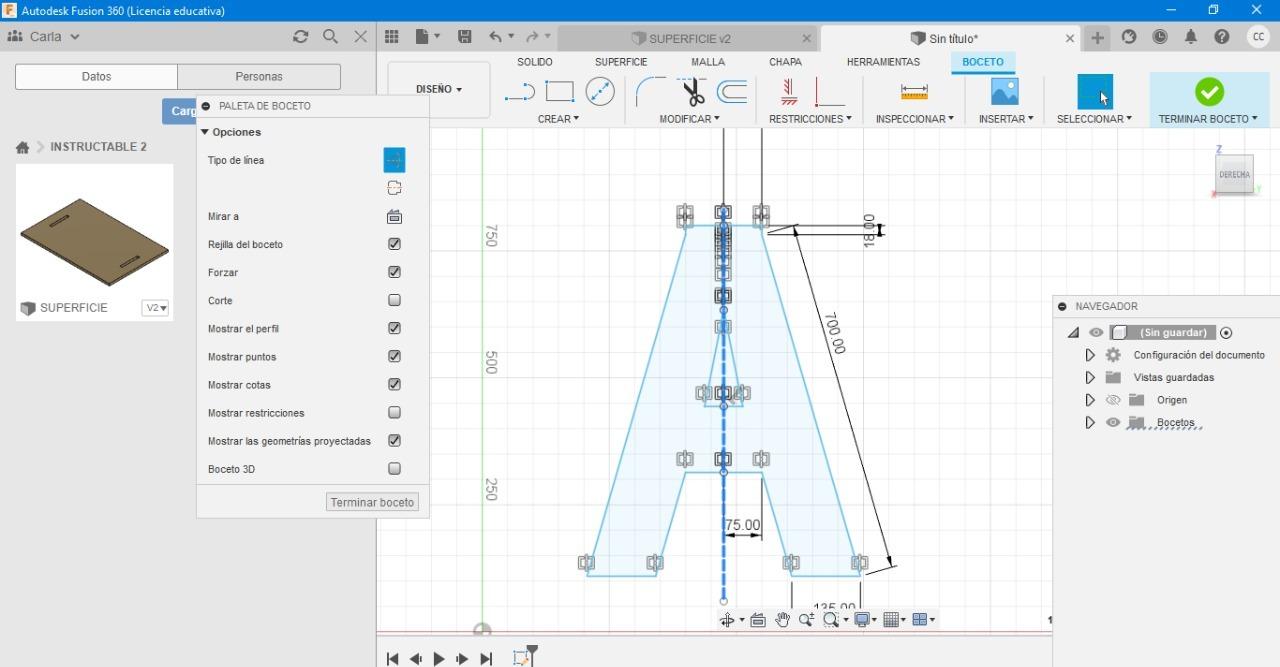Switch to SUPERFICIE v2 document tab
Image resolution: width=1280 pixels, height=667 pixels.
point(688,38)
